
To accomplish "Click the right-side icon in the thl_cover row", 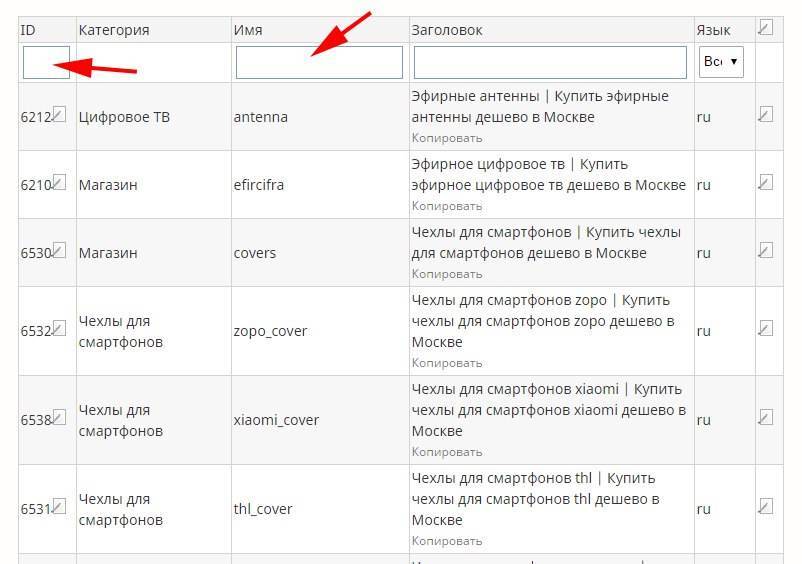I will point(766,506).
